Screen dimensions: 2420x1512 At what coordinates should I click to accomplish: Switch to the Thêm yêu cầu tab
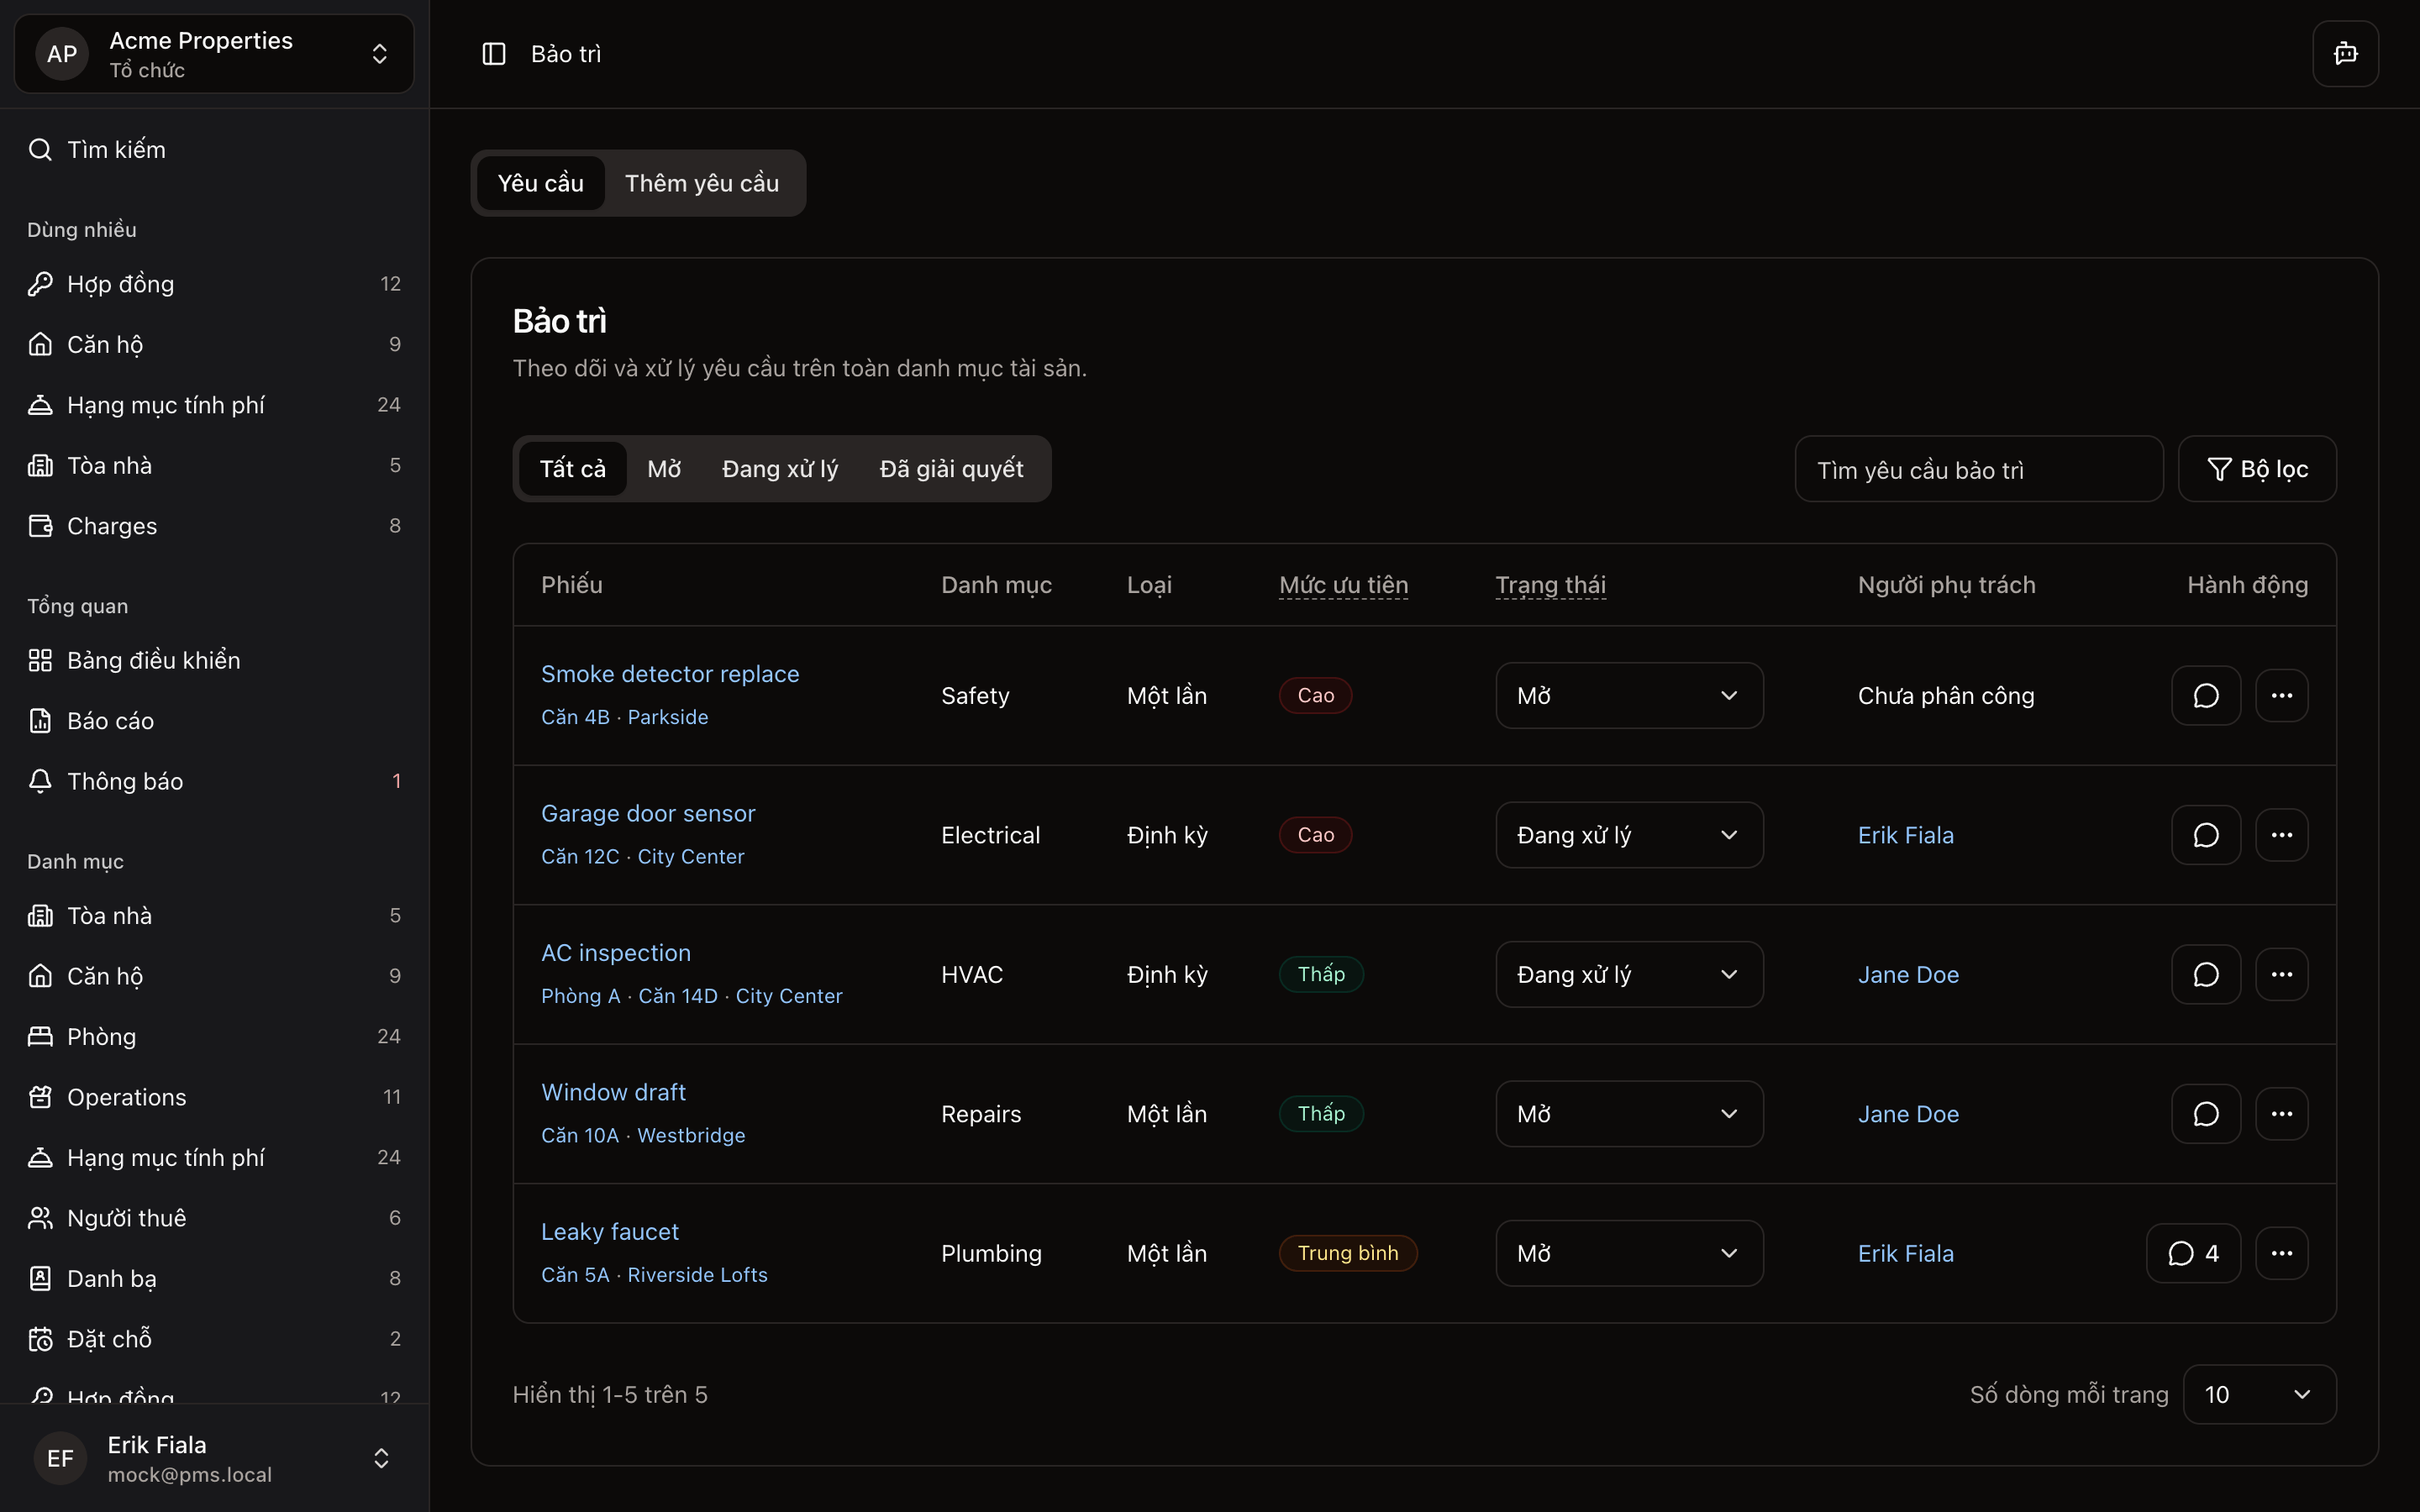coord(701,183)
